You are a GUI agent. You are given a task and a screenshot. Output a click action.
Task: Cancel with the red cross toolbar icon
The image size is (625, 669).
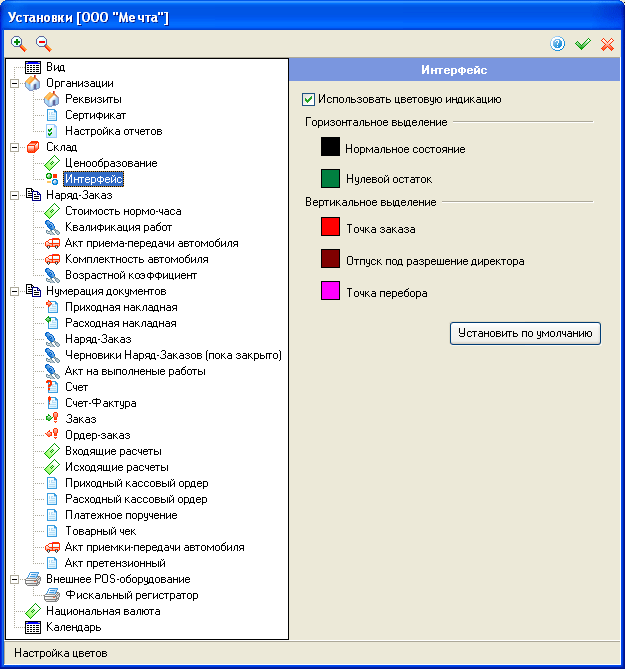[x=607, y=44]
